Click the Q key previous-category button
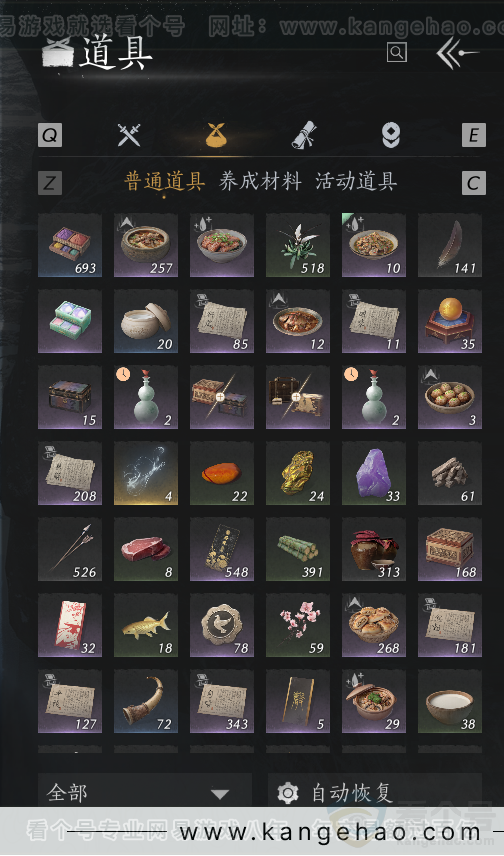The image size is (504, 856). coord(50,135)
